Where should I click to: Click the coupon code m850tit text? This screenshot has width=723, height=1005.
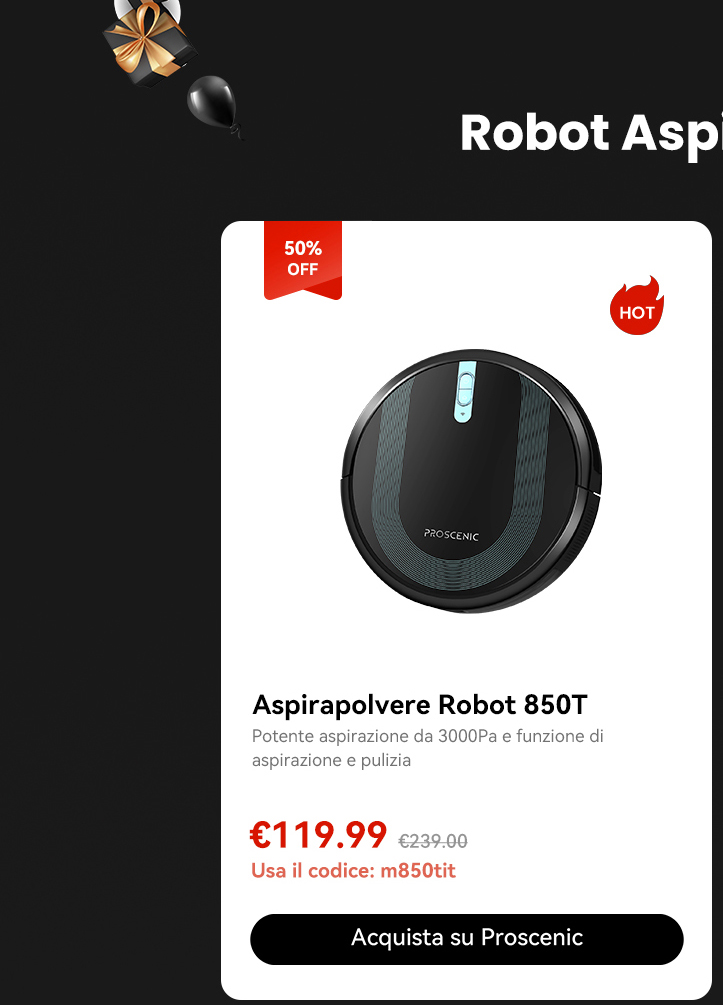coord(418,870)
